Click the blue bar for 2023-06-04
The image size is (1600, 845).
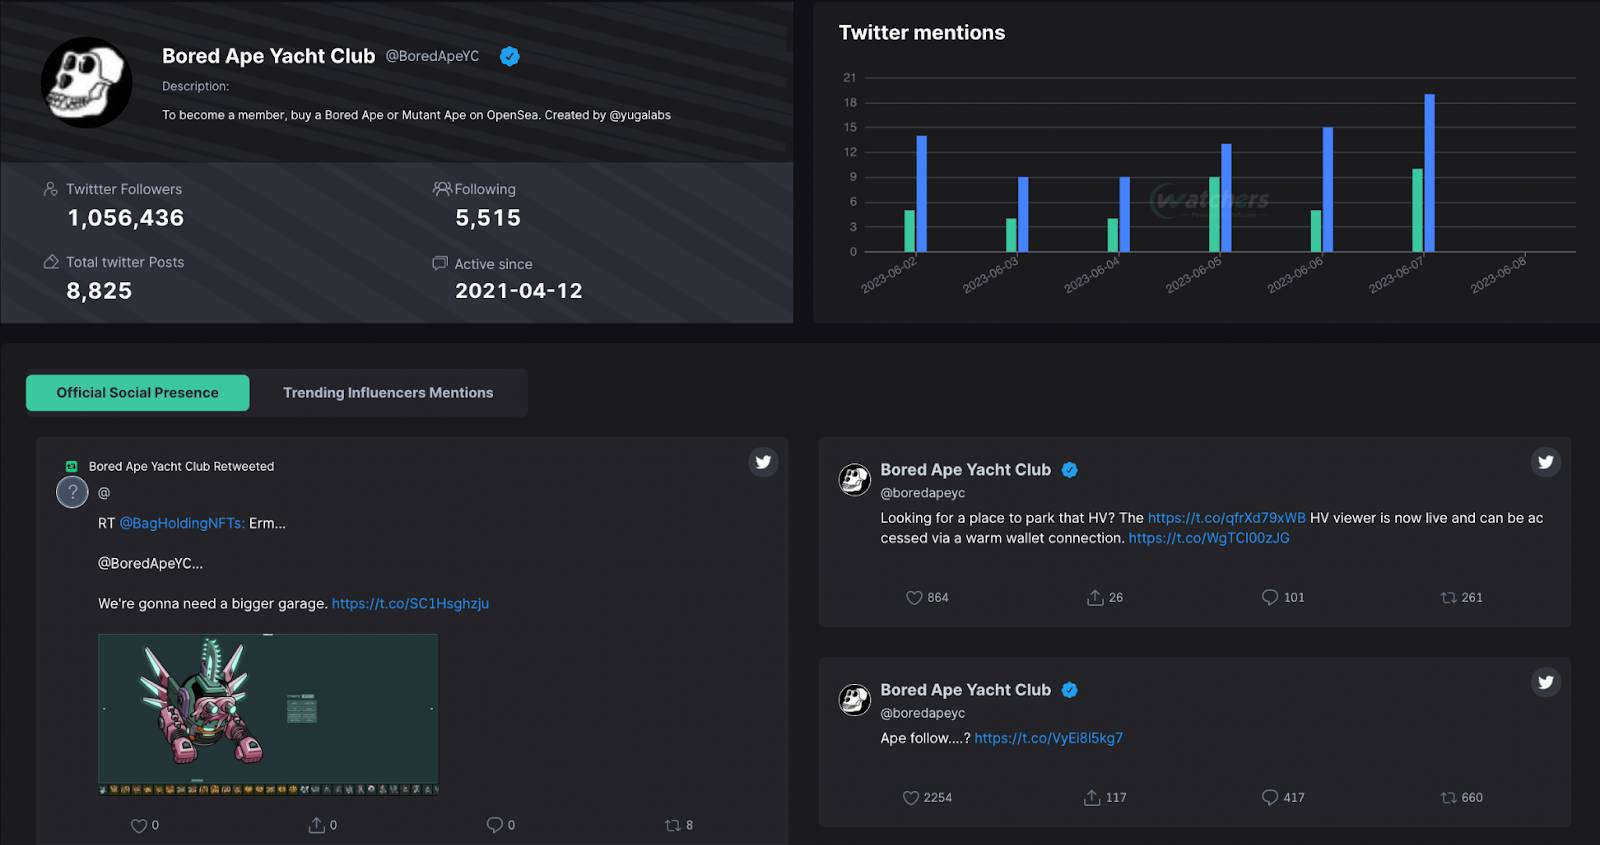(1125, 214)
